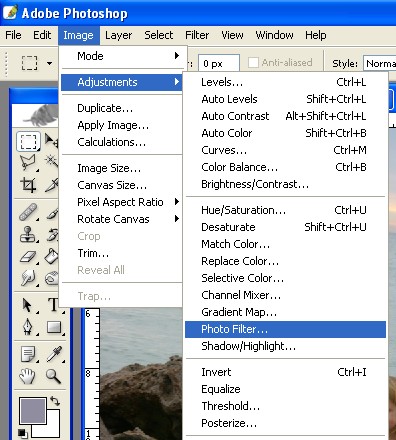Click the Adobe Photoshop title bar icon
The width and height of the screenshot is (396, 440).
coord(10,13)
